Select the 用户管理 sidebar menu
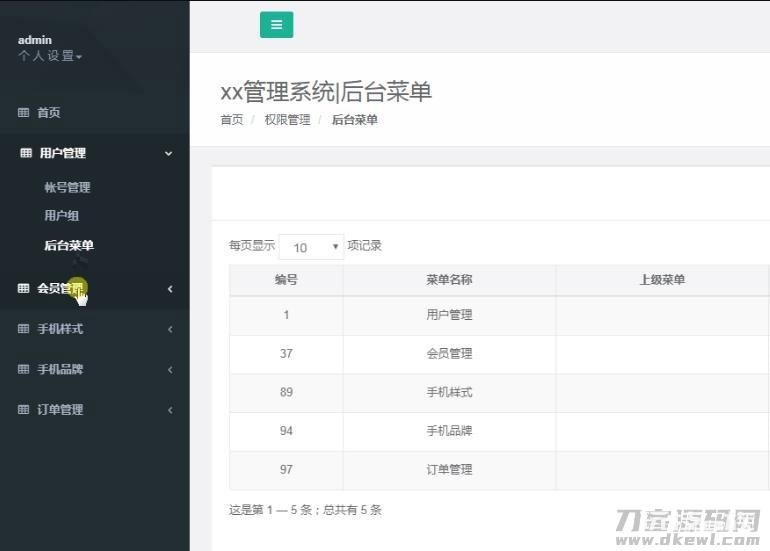The image size is (770, 551). tap(63, 153)
